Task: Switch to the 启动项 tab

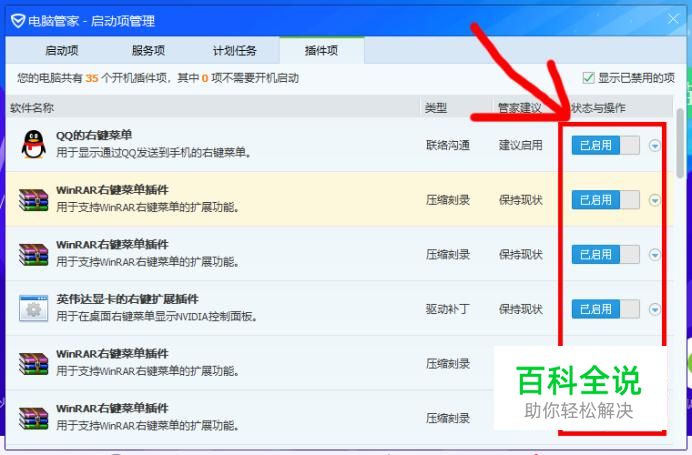Action: click(62, 51)
